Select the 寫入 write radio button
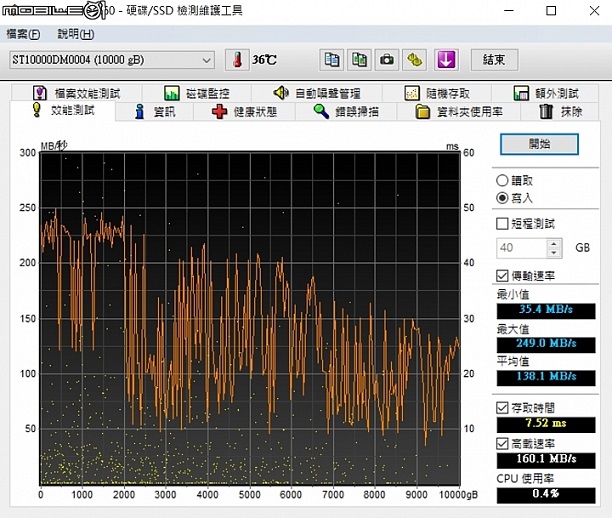The width and height of the screenshot is (612, 518). (x=502, y=198)
